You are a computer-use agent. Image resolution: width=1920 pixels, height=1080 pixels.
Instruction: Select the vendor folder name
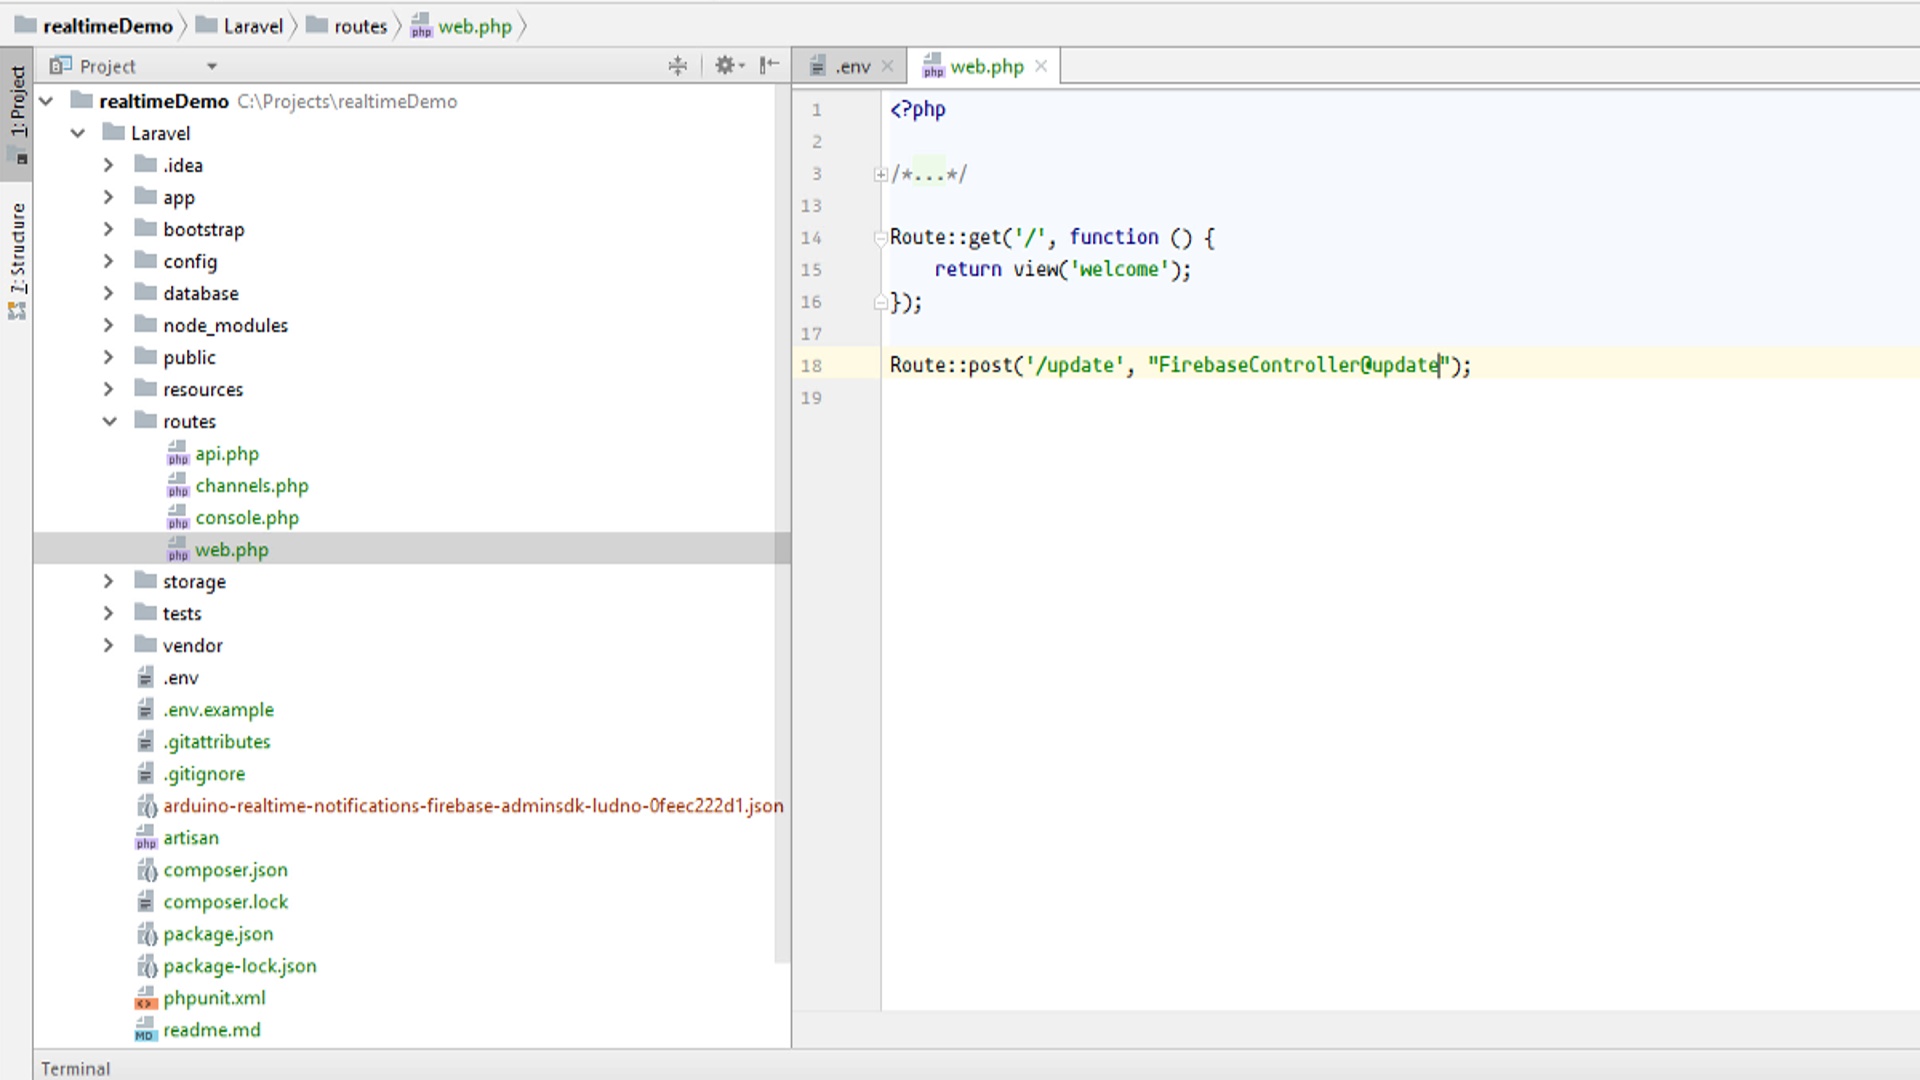pyautogui.click(x=193, y=645)
